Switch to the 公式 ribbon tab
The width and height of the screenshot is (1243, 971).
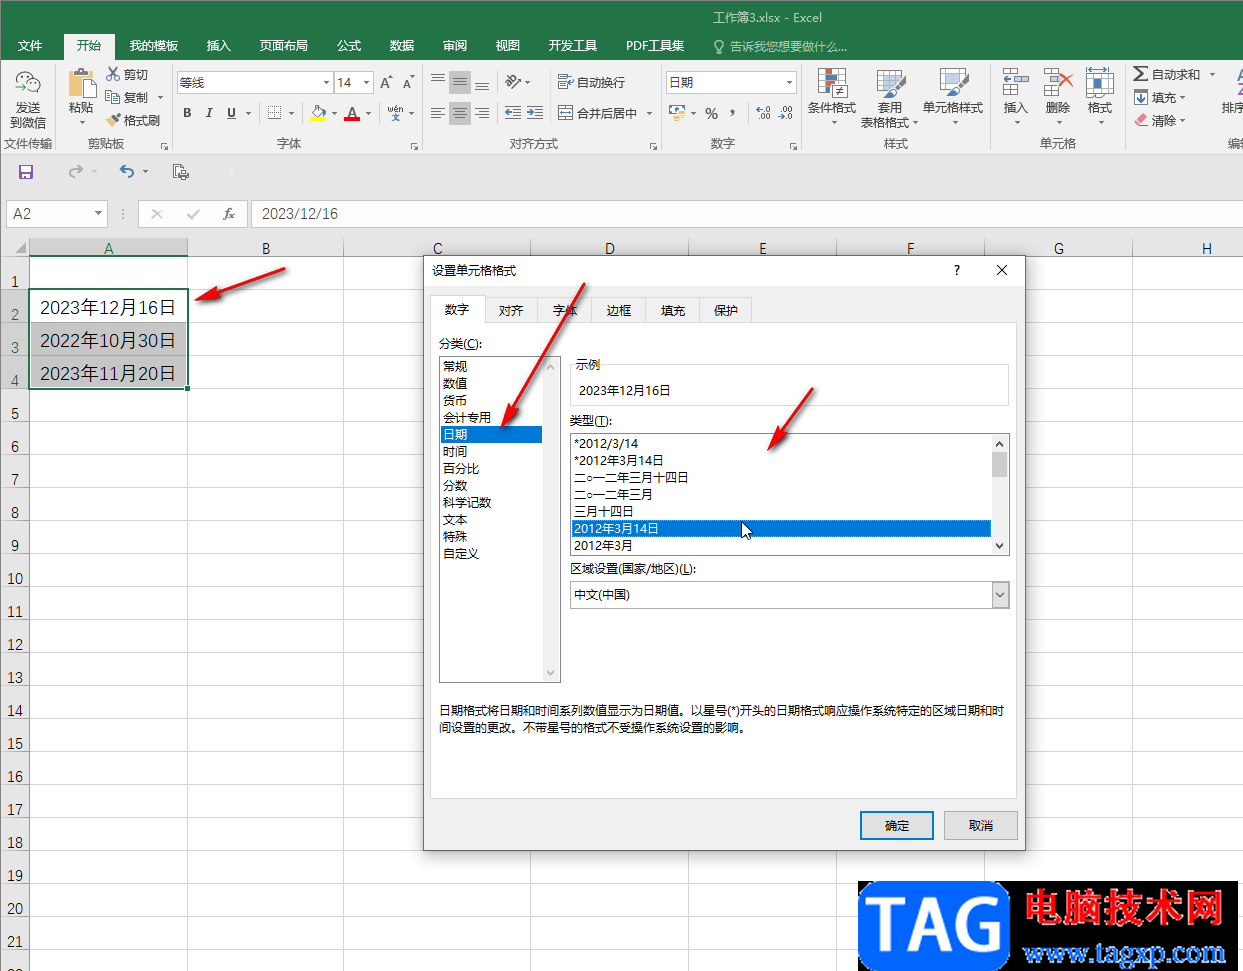349,46
